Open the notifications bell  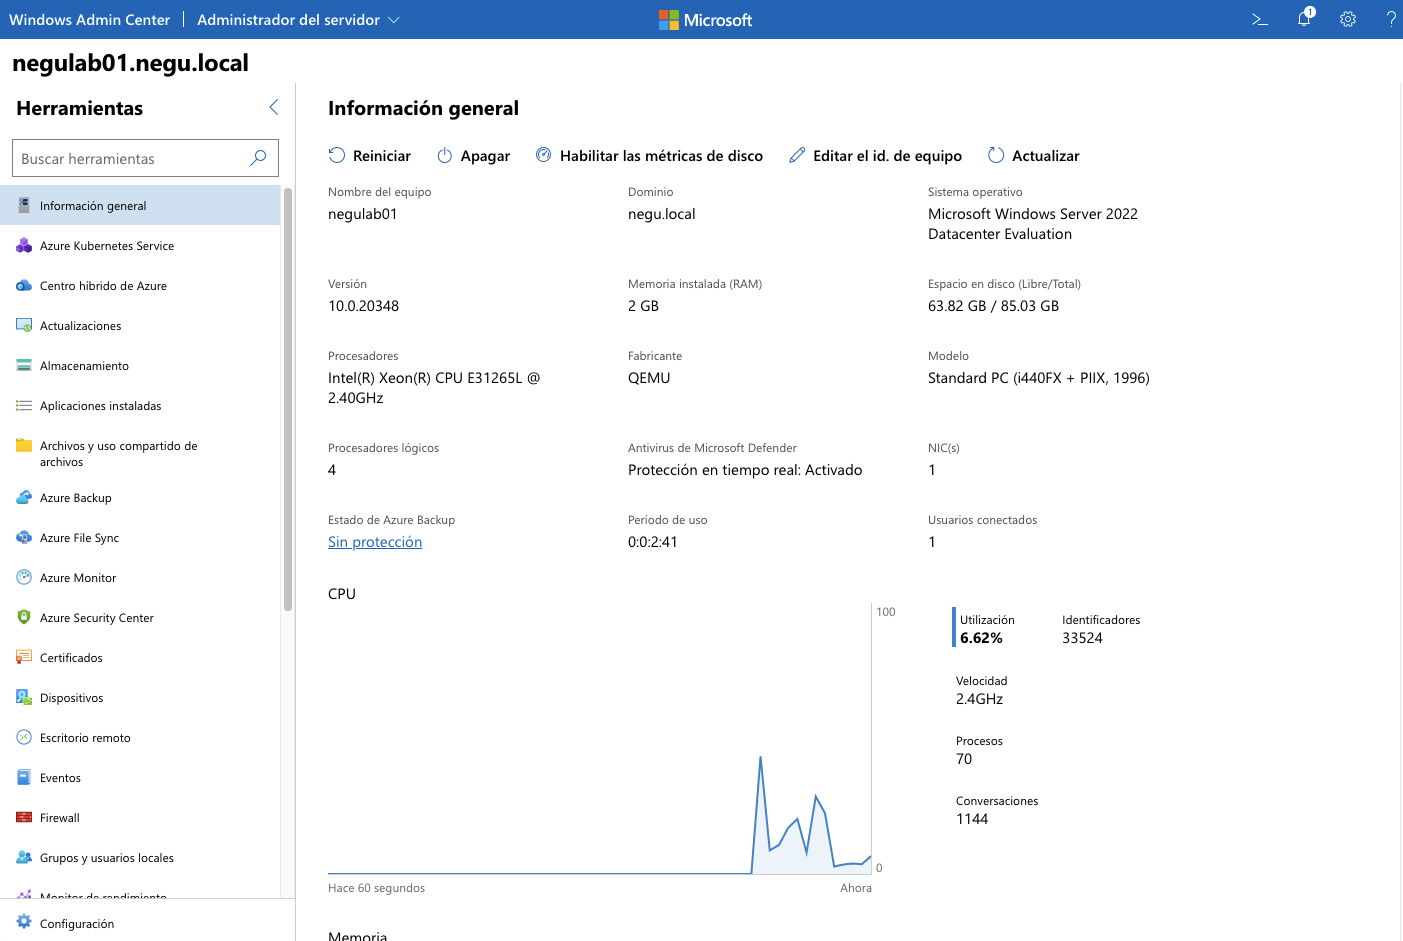[x=1303, y=19]
